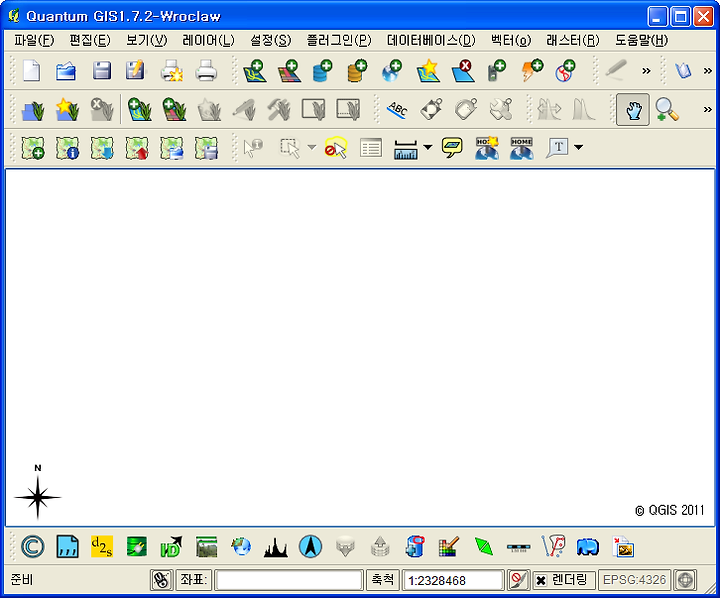Select features with the rectangle selection tool
Viewport: 720px width, 598px height.
(290, 148)
